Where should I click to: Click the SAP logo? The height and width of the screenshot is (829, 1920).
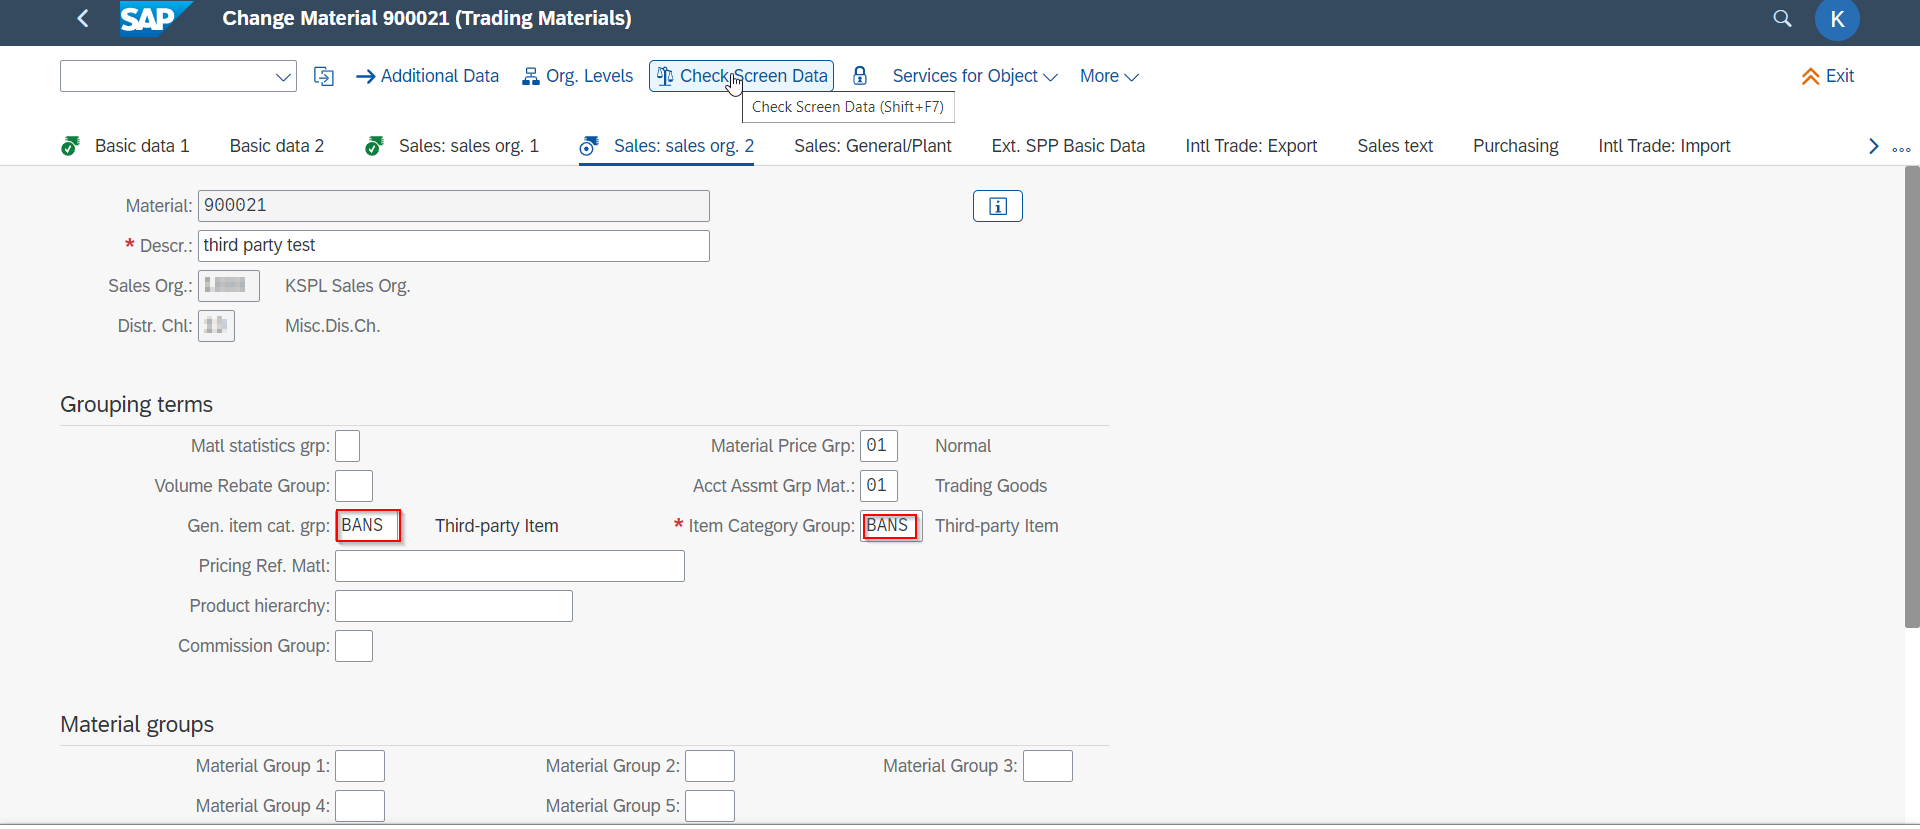pos(148,19)
